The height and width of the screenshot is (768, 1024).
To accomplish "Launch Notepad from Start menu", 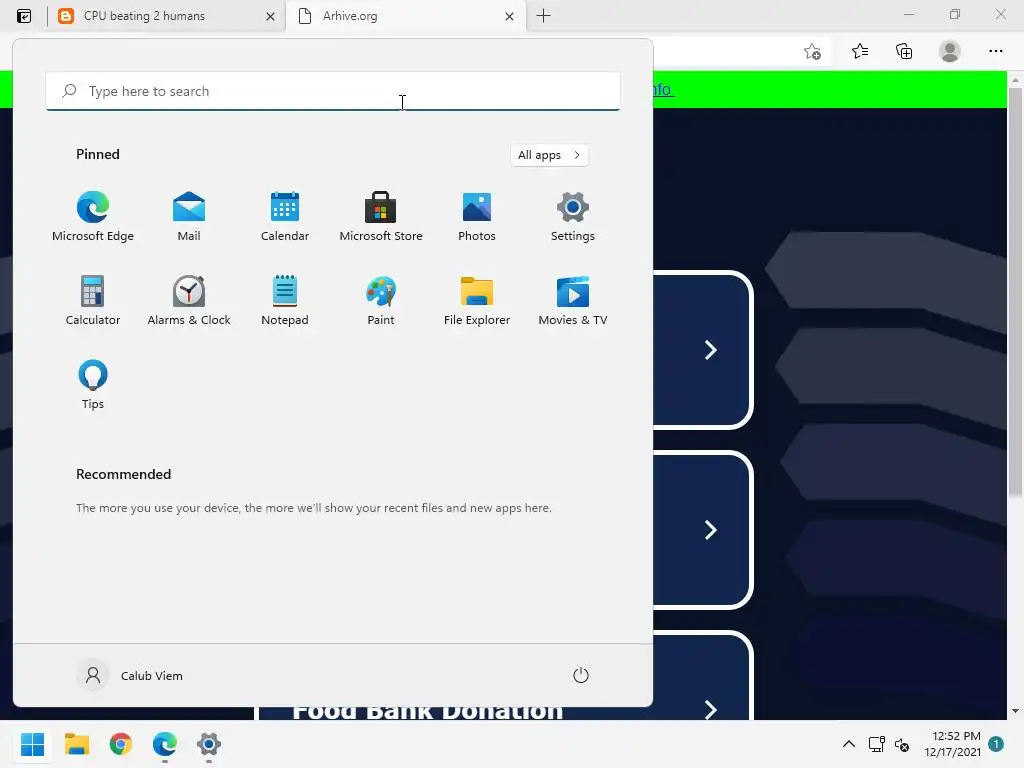I will 285,300.
